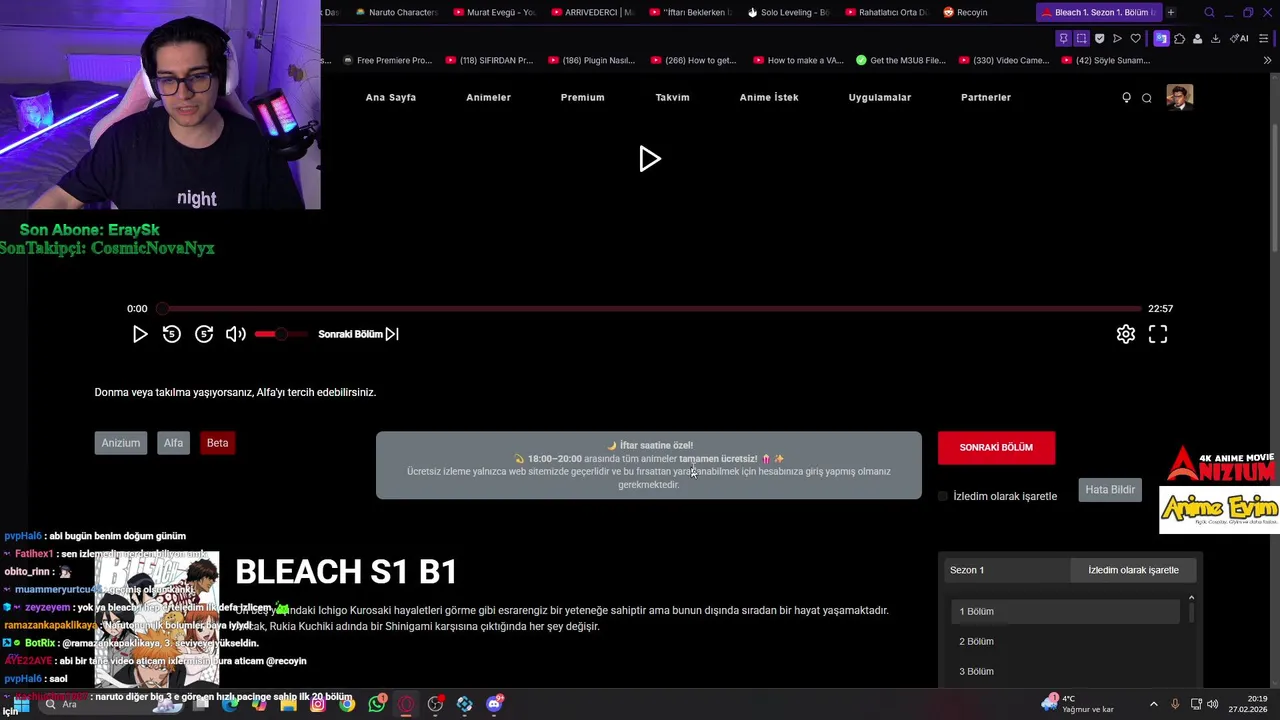
Task: Select the Anizium player source
Action: (121, 443)
